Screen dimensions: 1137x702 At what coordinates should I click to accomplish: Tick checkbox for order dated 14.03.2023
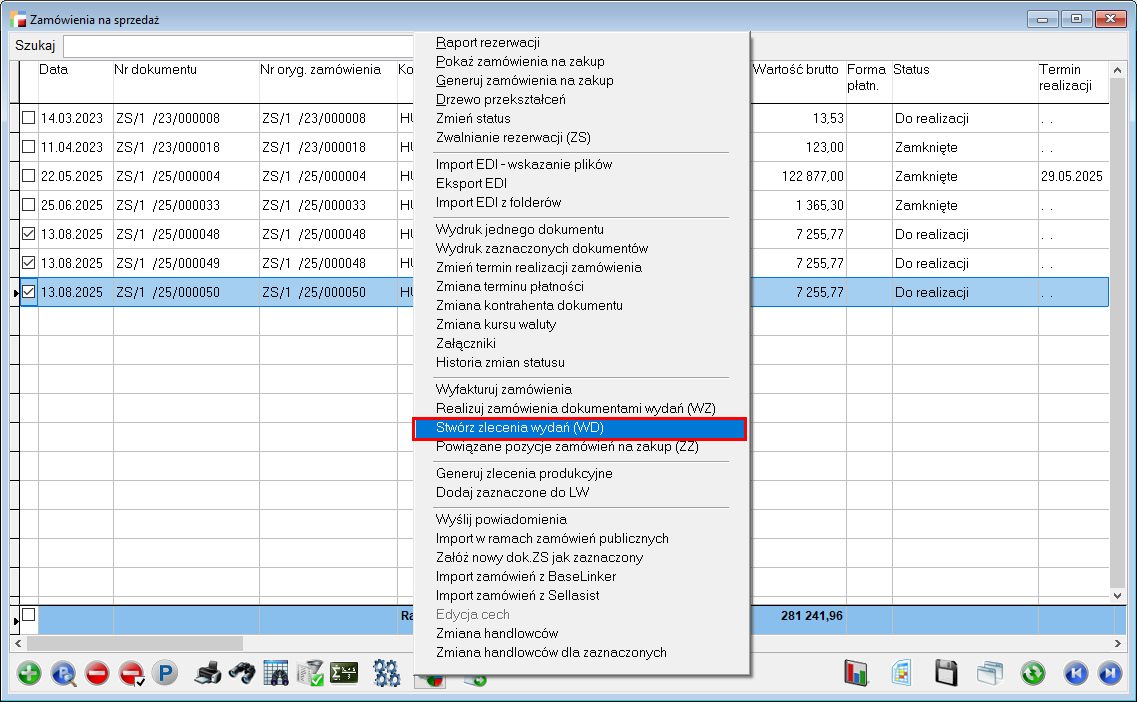(x=29, y=118)
